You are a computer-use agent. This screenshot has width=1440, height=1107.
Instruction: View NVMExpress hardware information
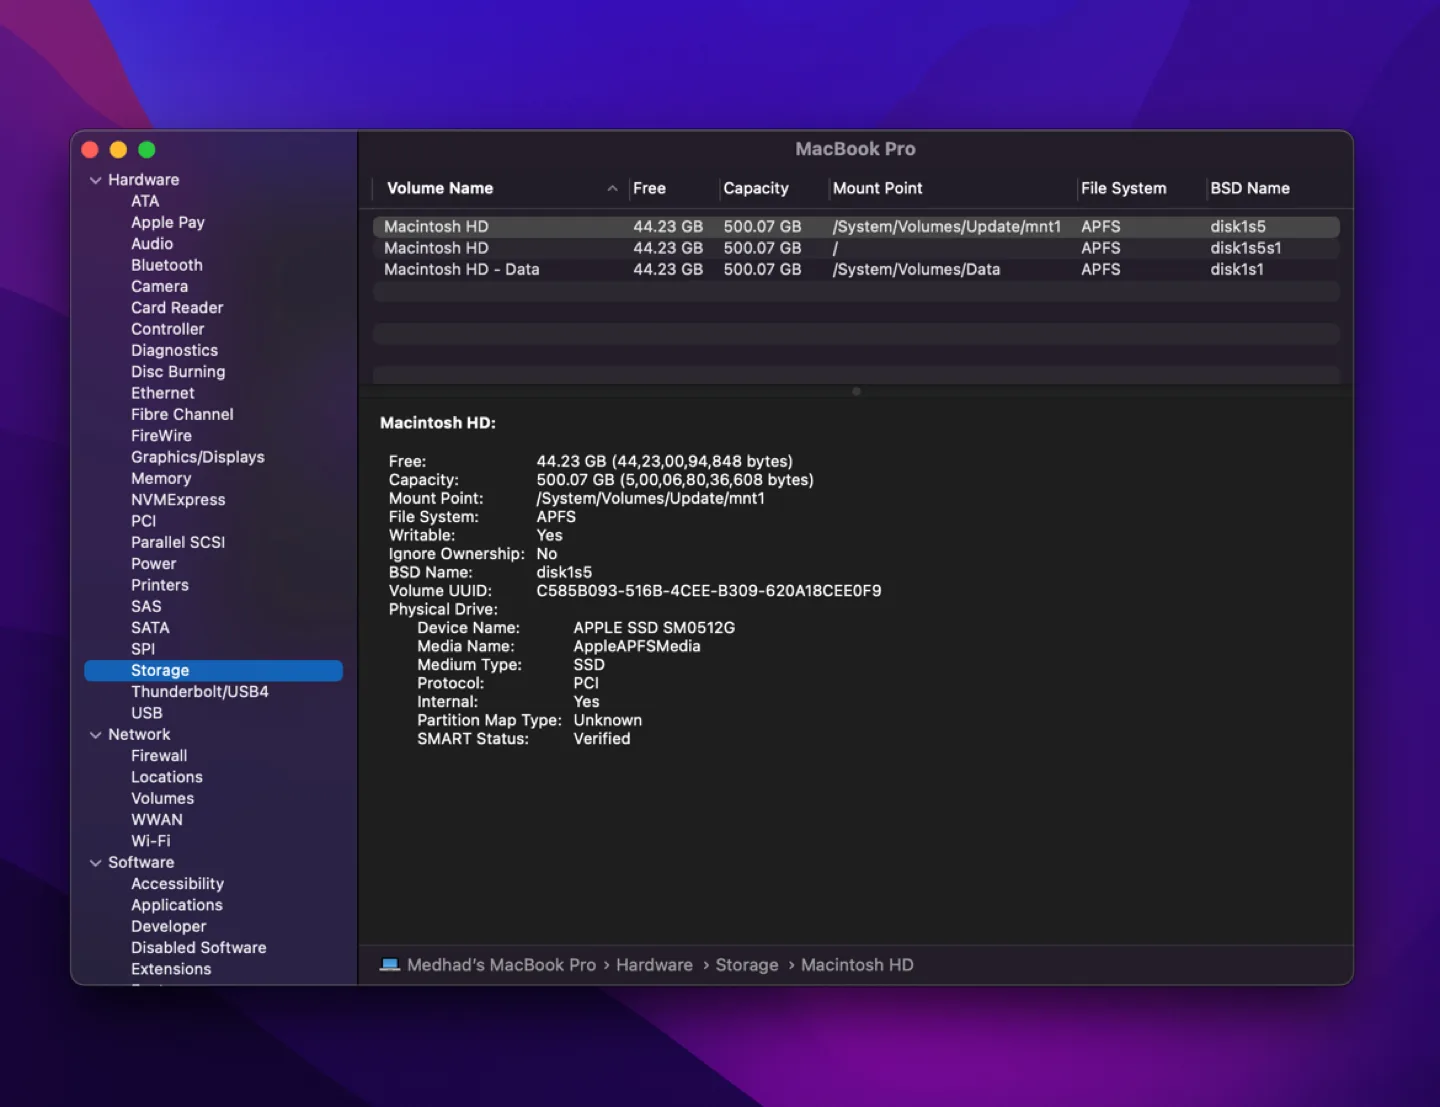pyautogui.click(x=178, y=499)
